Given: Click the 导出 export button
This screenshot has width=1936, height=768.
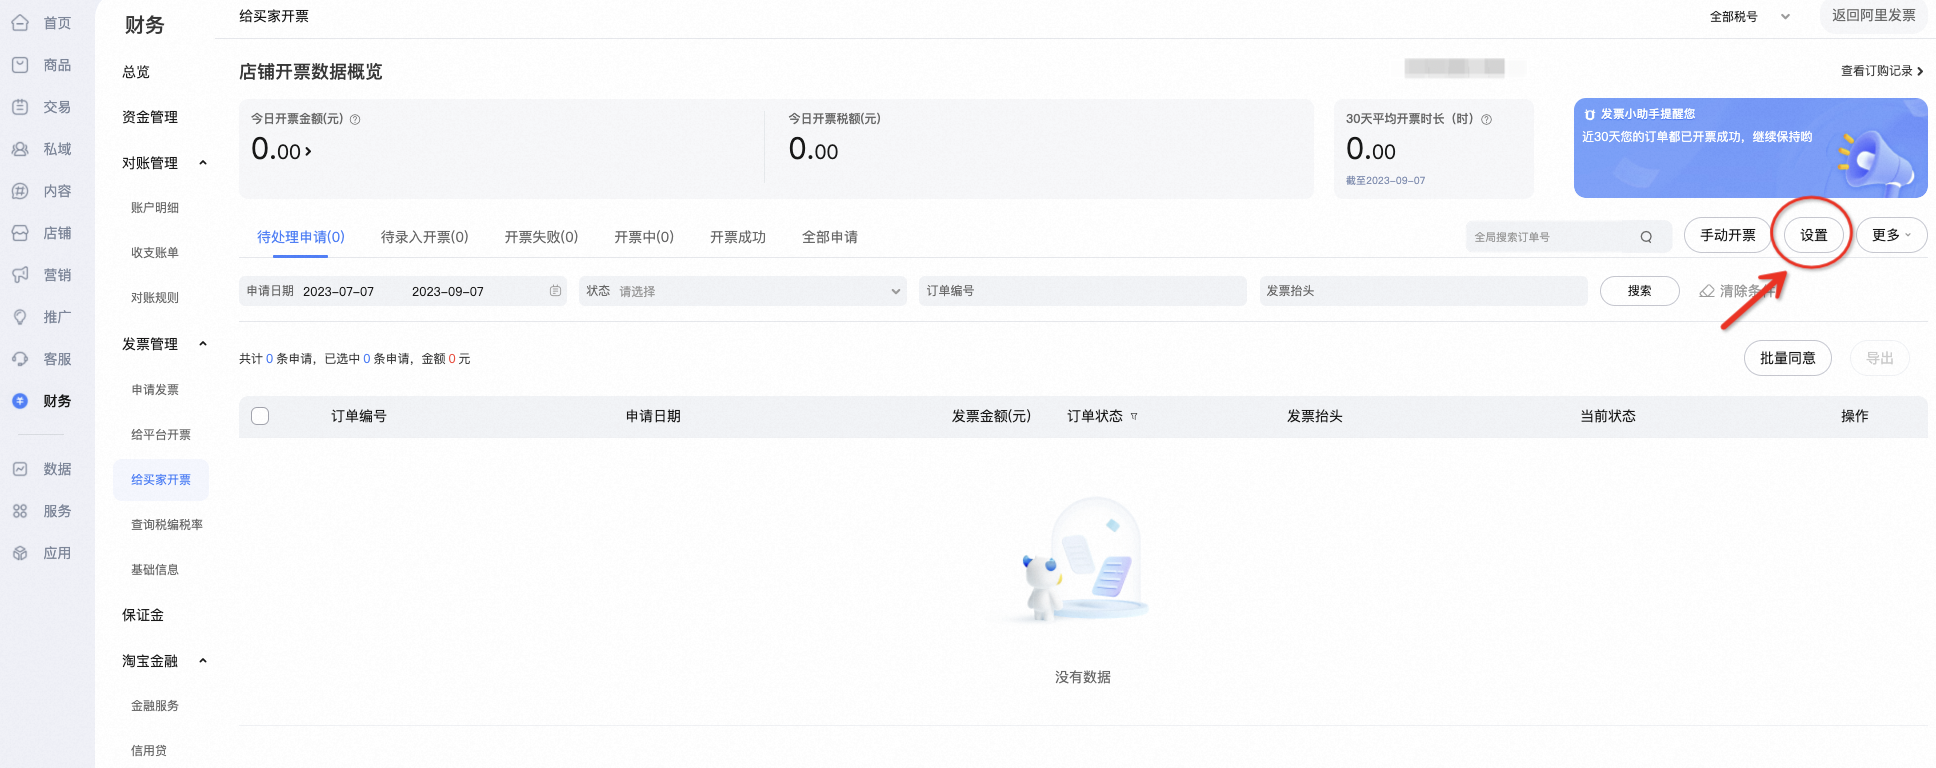Looking at the screenshot, I should pos(1880,358).
